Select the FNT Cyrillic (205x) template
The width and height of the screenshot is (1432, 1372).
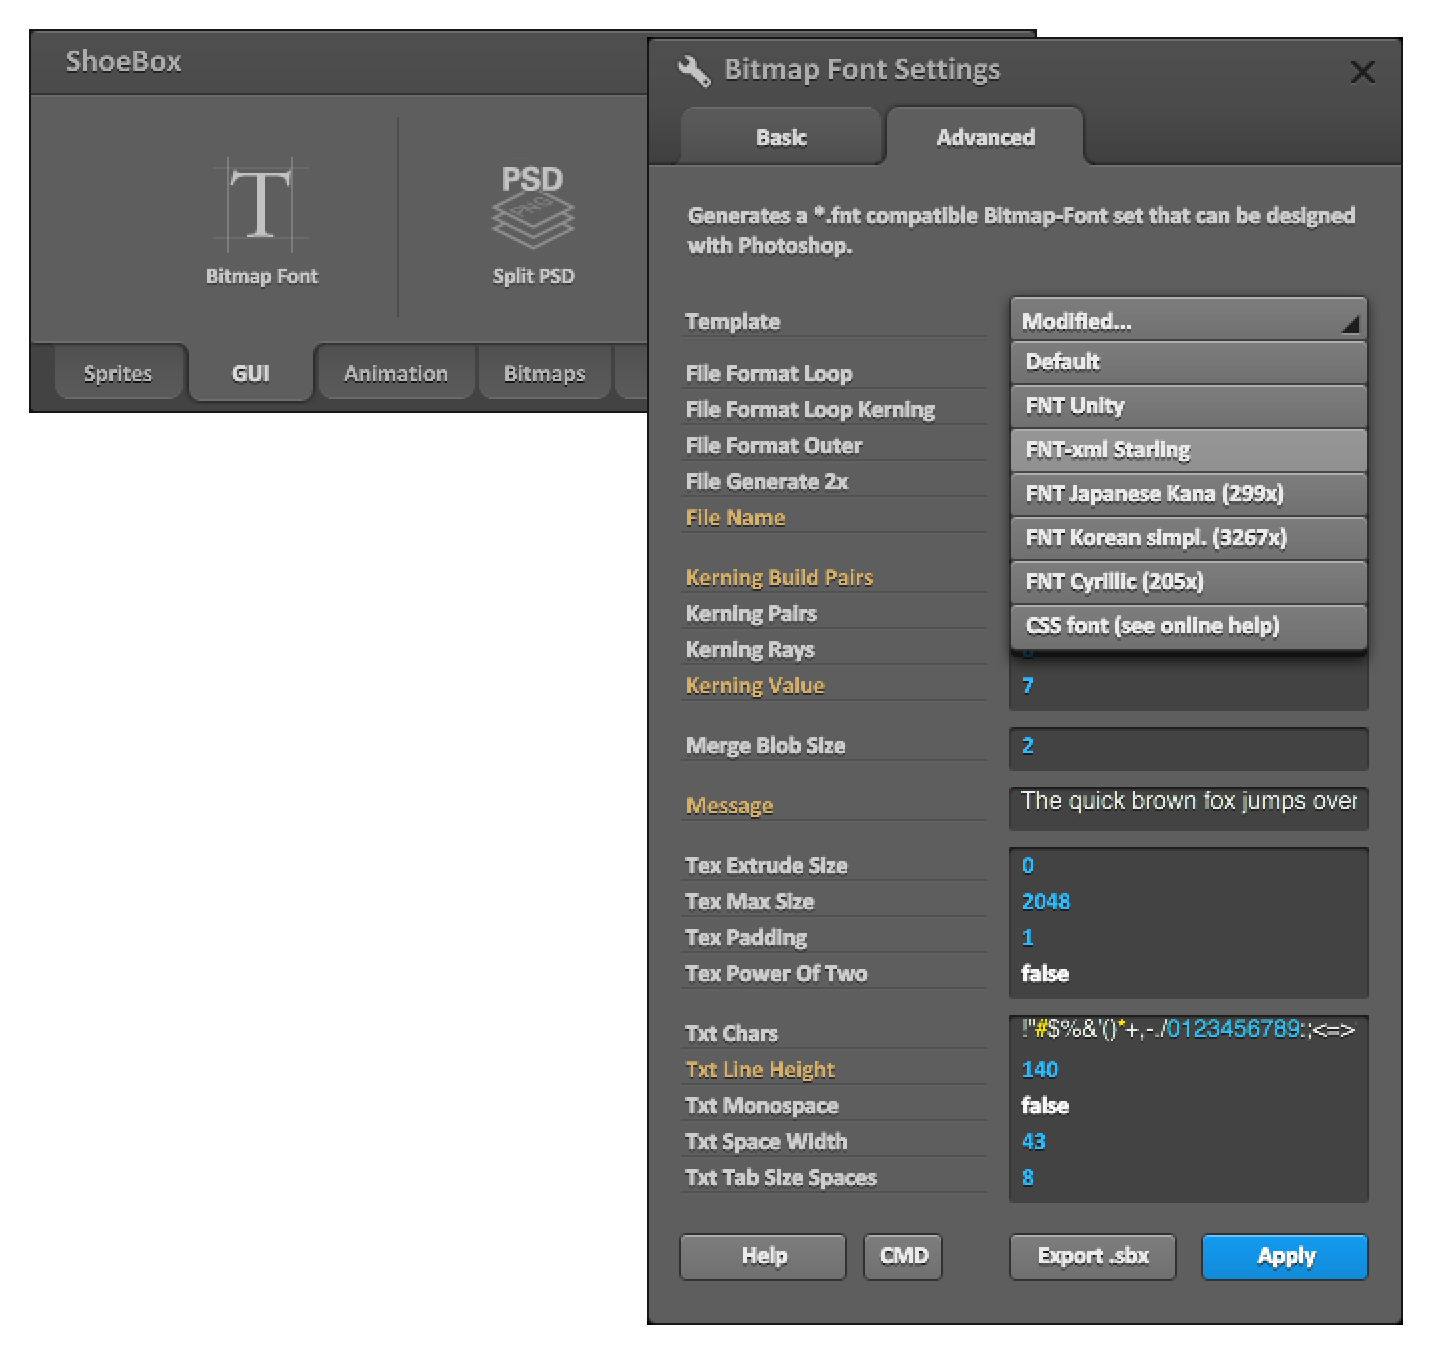pyautogui.click(x=1188, y=582)
